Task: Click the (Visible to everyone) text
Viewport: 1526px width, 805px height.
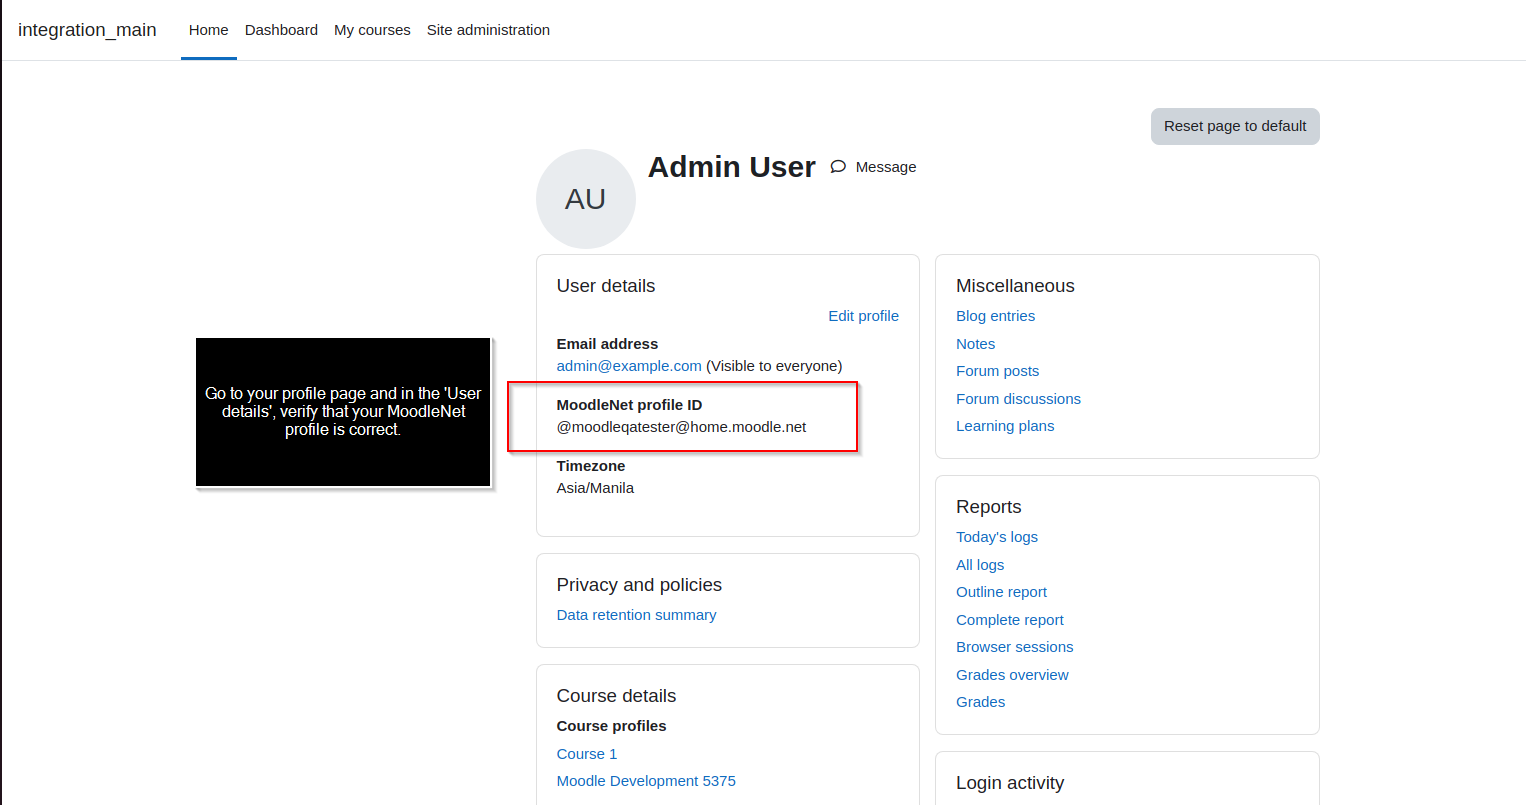Action: coord(774,366)
